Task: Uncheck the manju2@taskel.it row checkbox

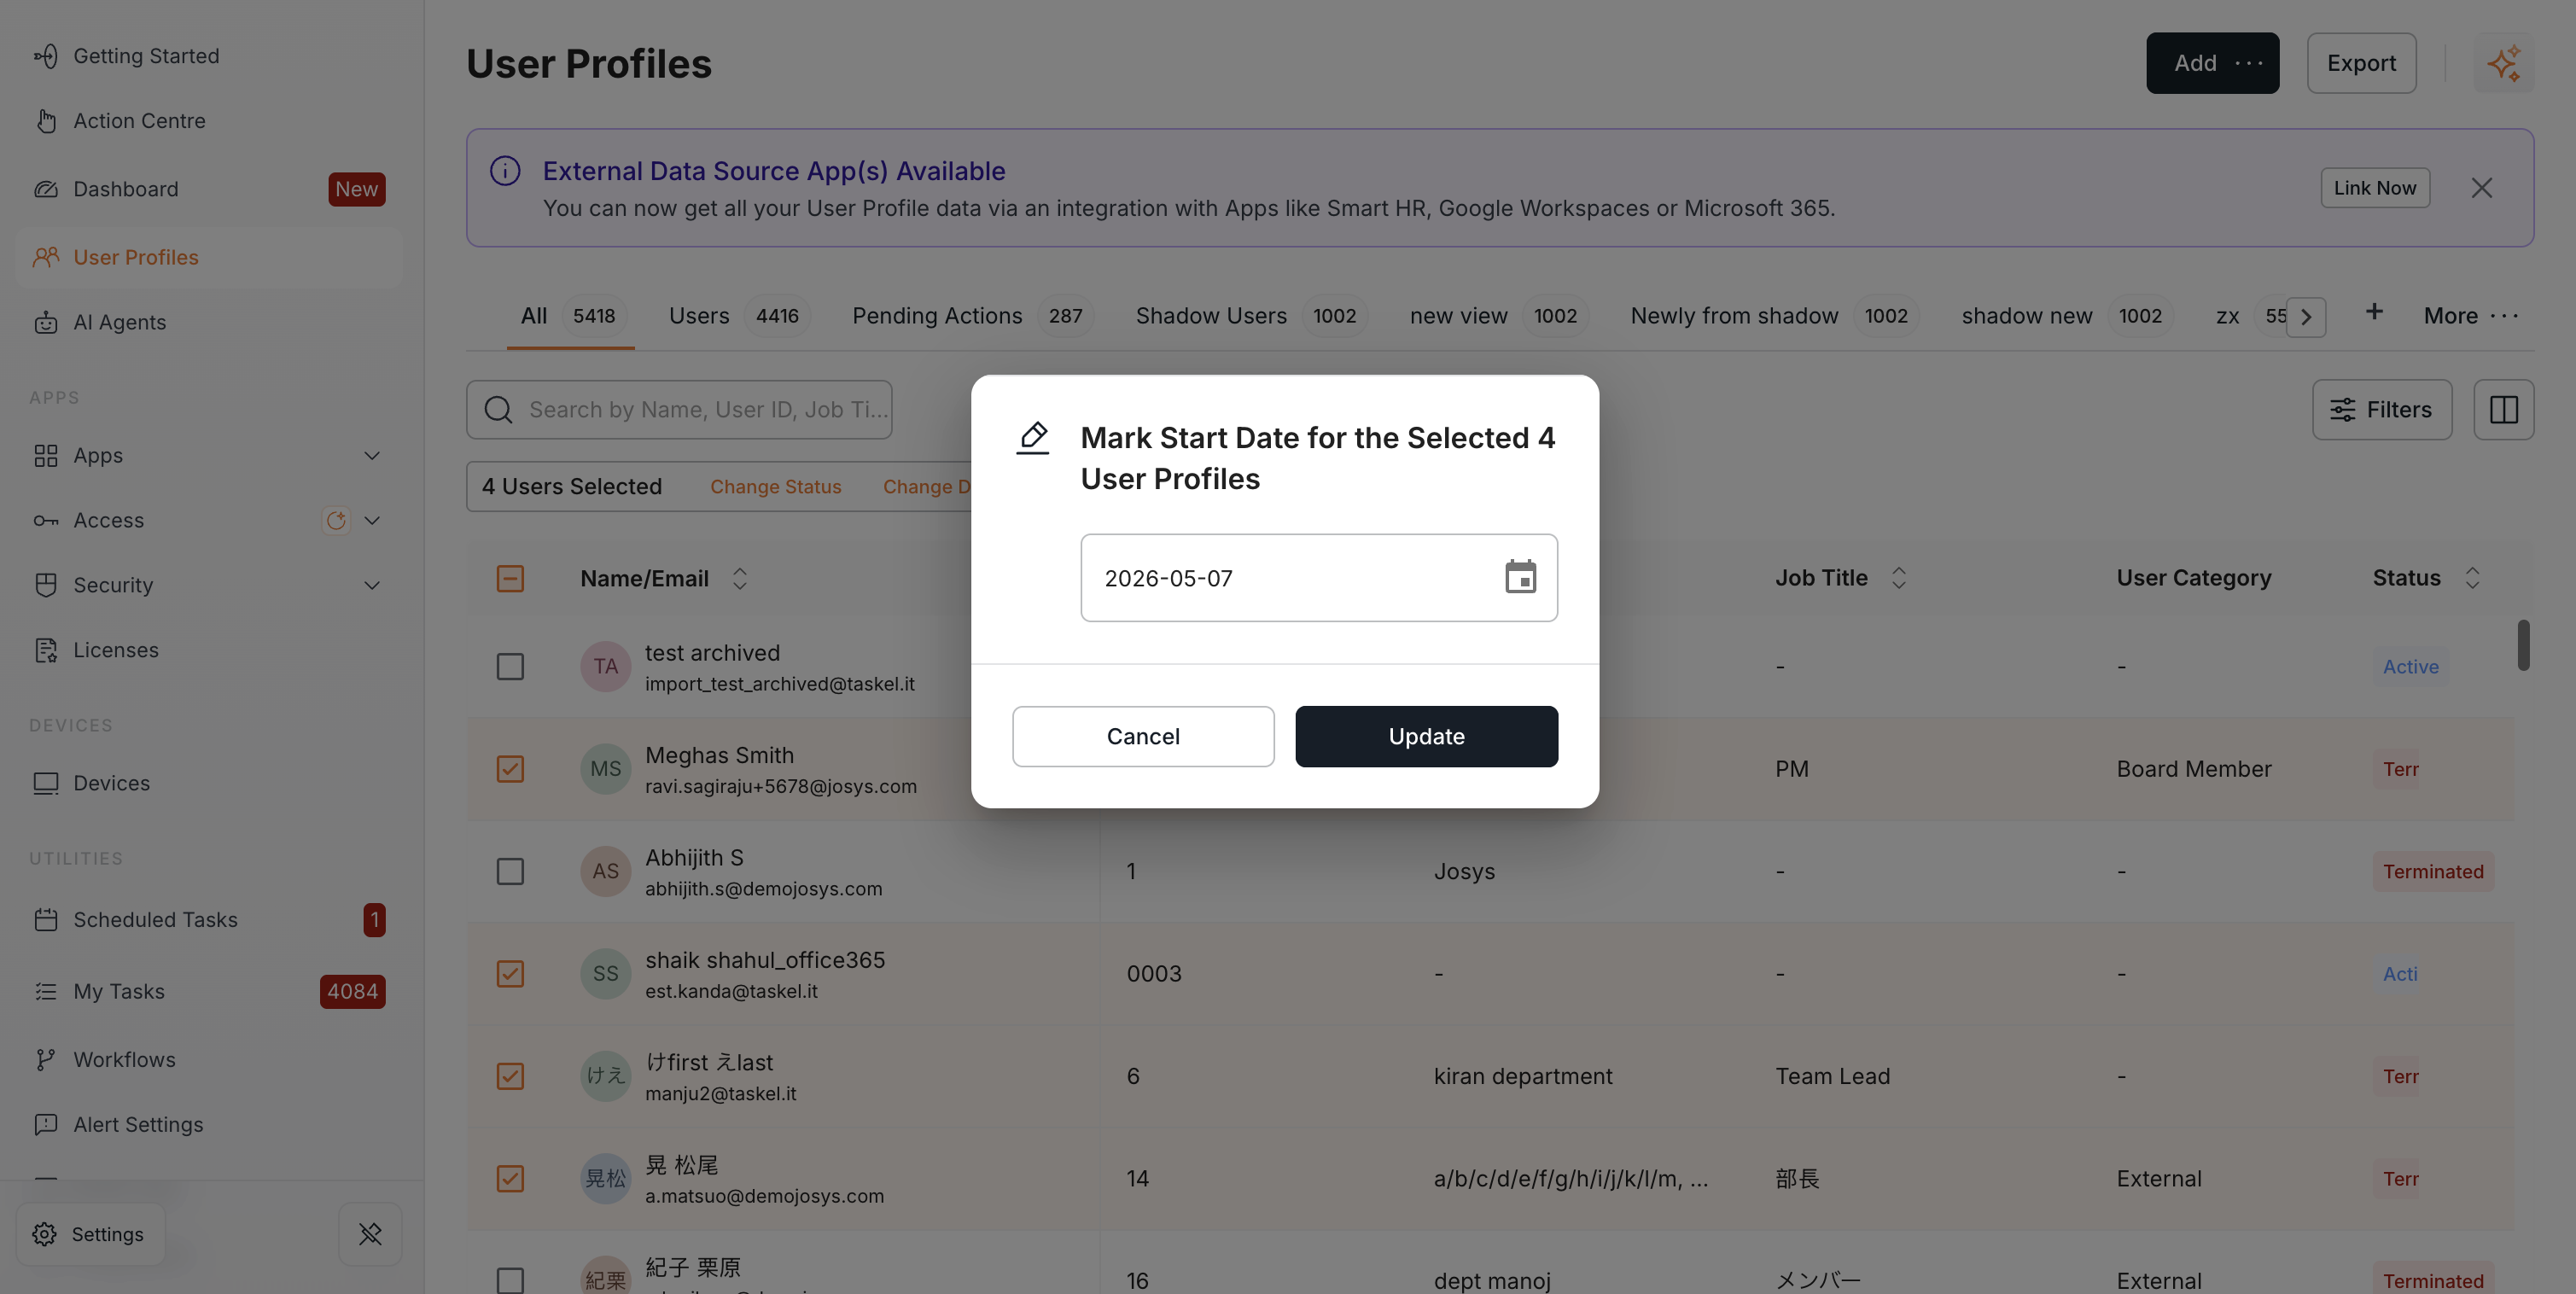Action: tap(510, 1076)
